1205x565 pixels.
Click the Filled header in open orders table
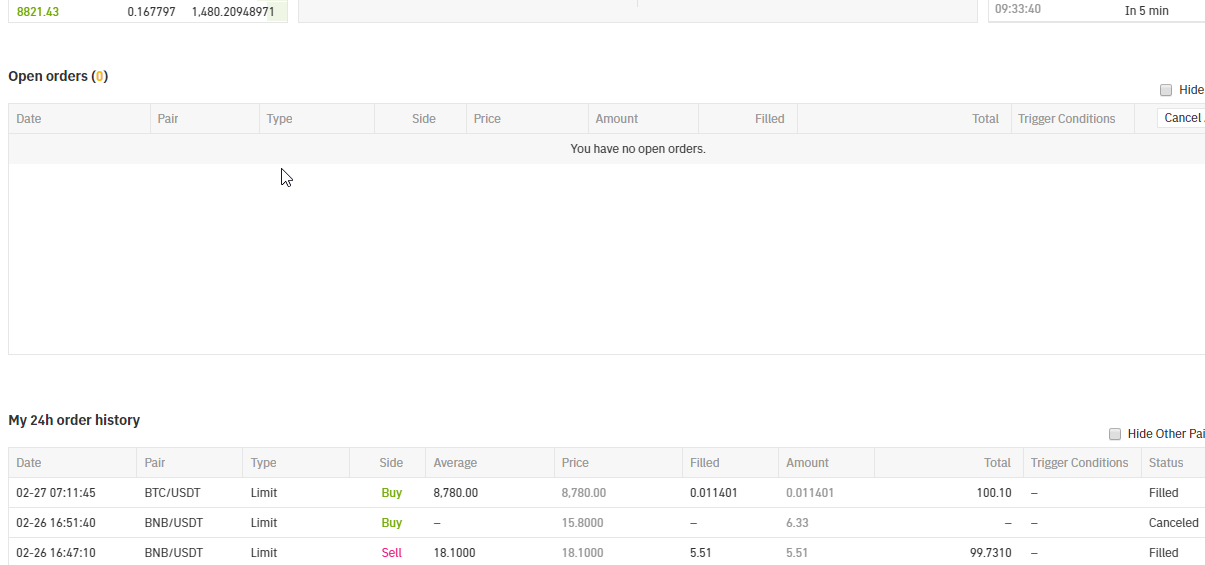point(769,119)
